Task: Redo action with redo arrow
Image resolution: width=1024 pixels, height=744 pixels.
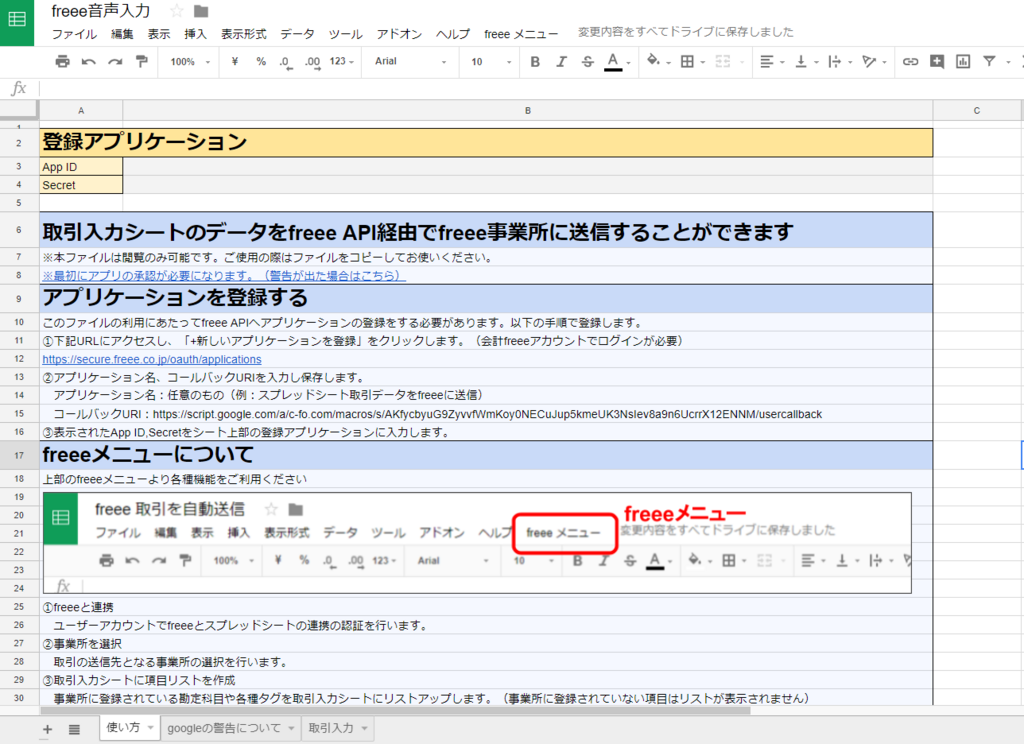Action: coord(116,61)
